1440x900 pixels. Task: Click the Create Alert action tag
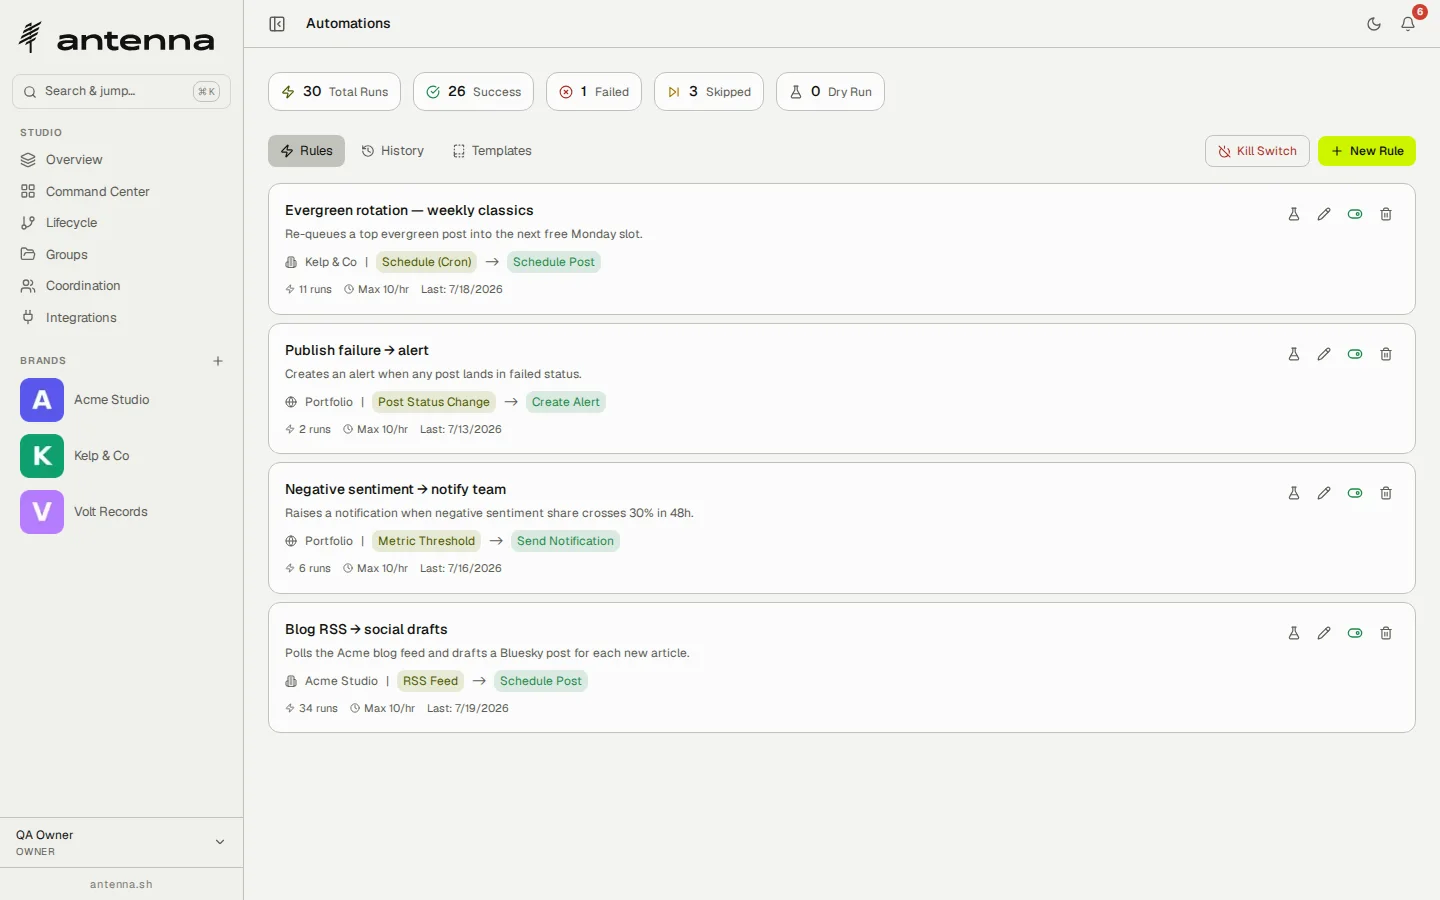[x=566, y=402]
